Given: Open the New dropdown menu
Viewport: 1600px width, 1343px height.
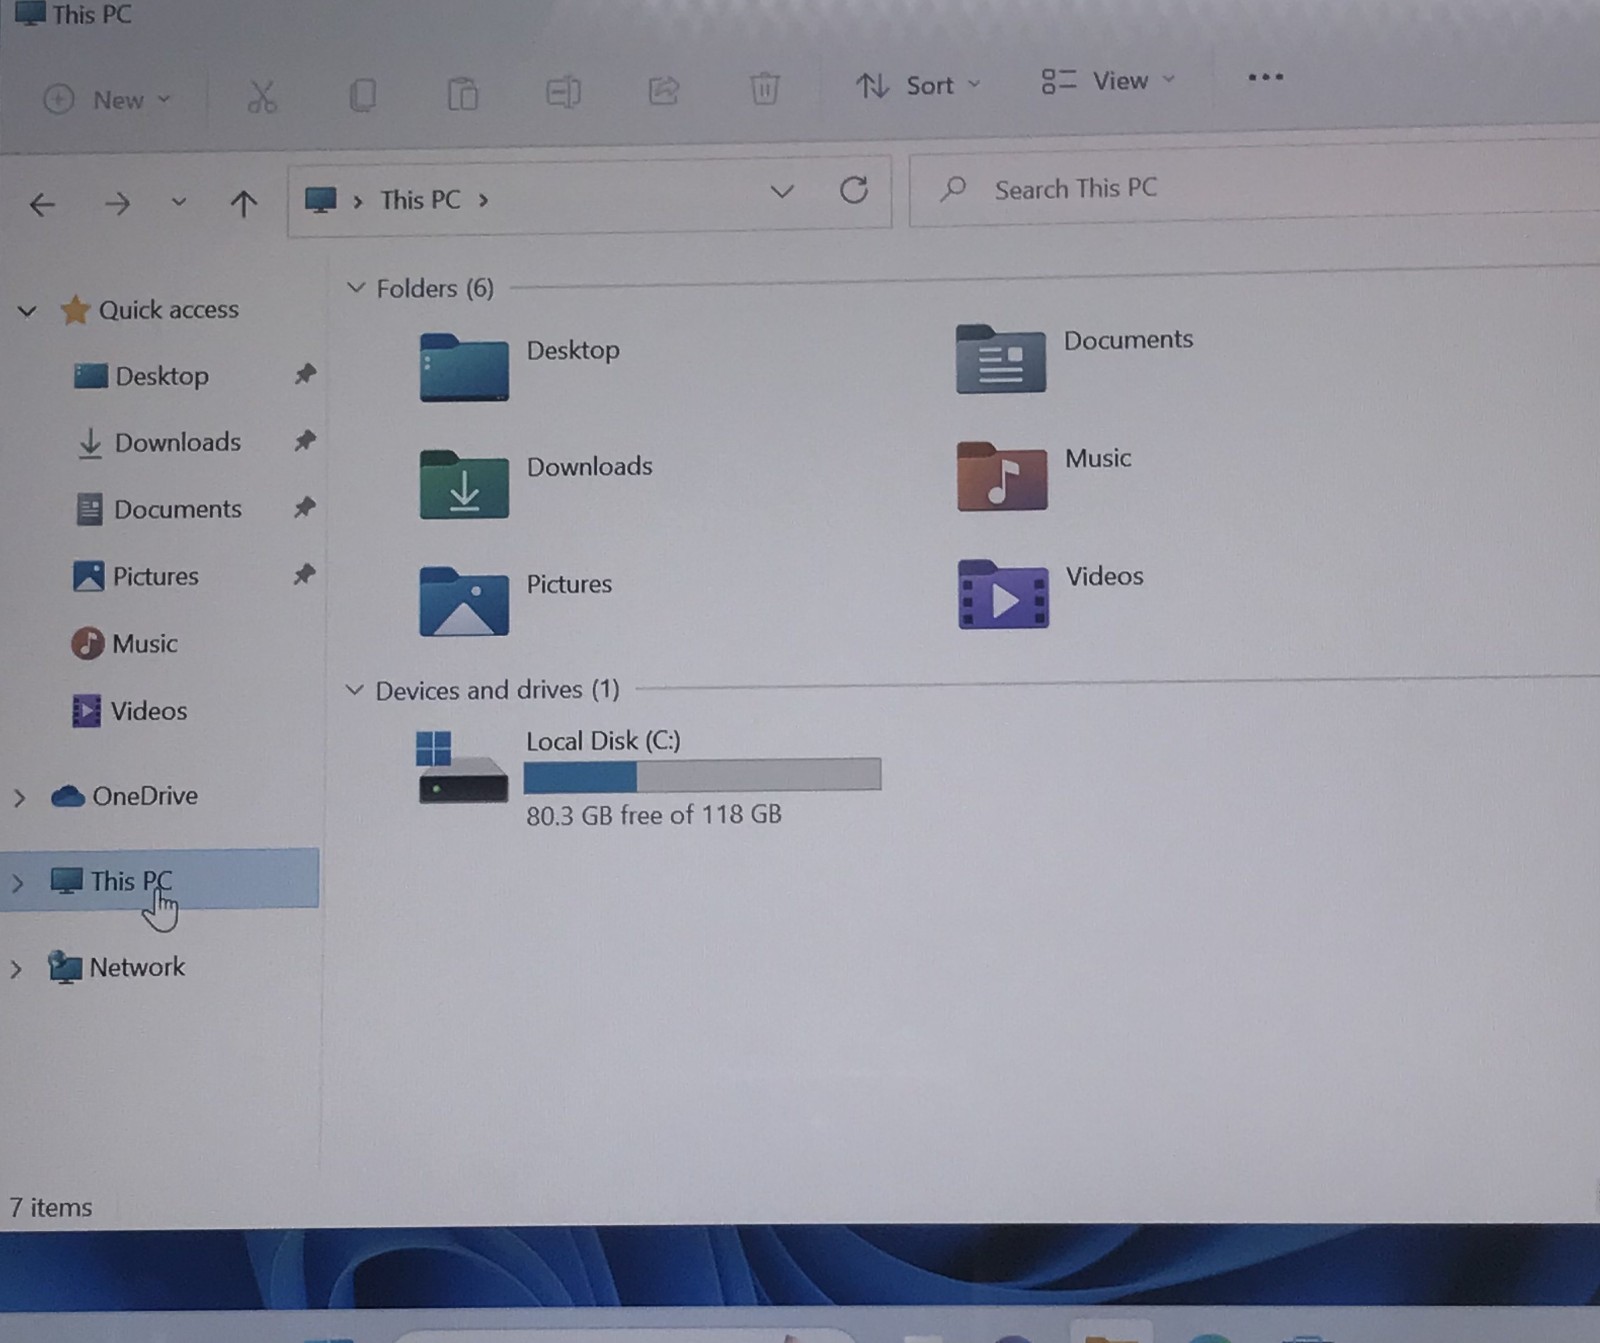Looking at the screenshot, I should pyautogui.click(x=108, y=99).
